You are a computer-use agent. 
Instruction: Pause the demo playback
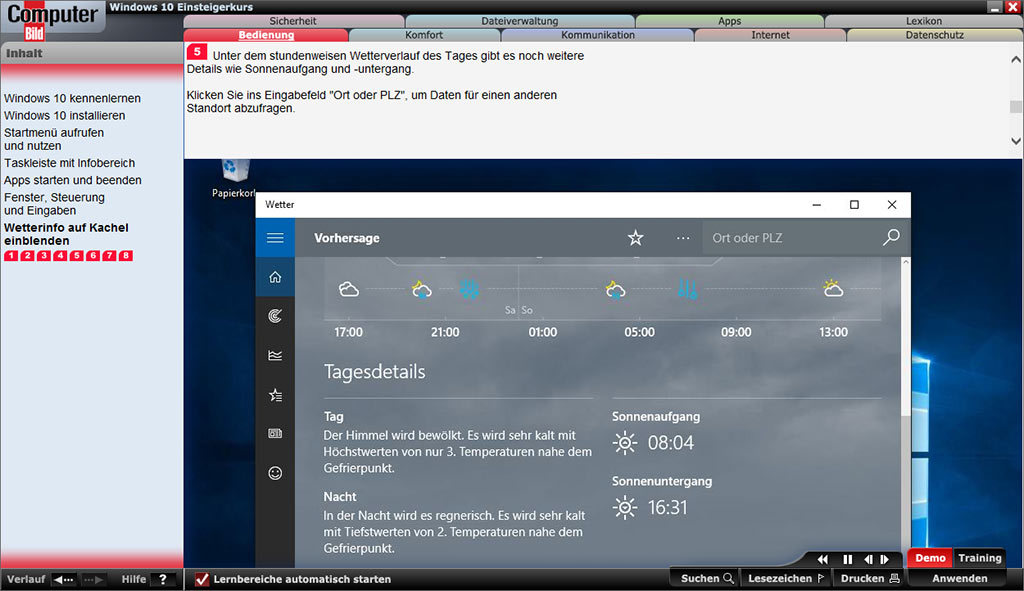pos(847,559)
